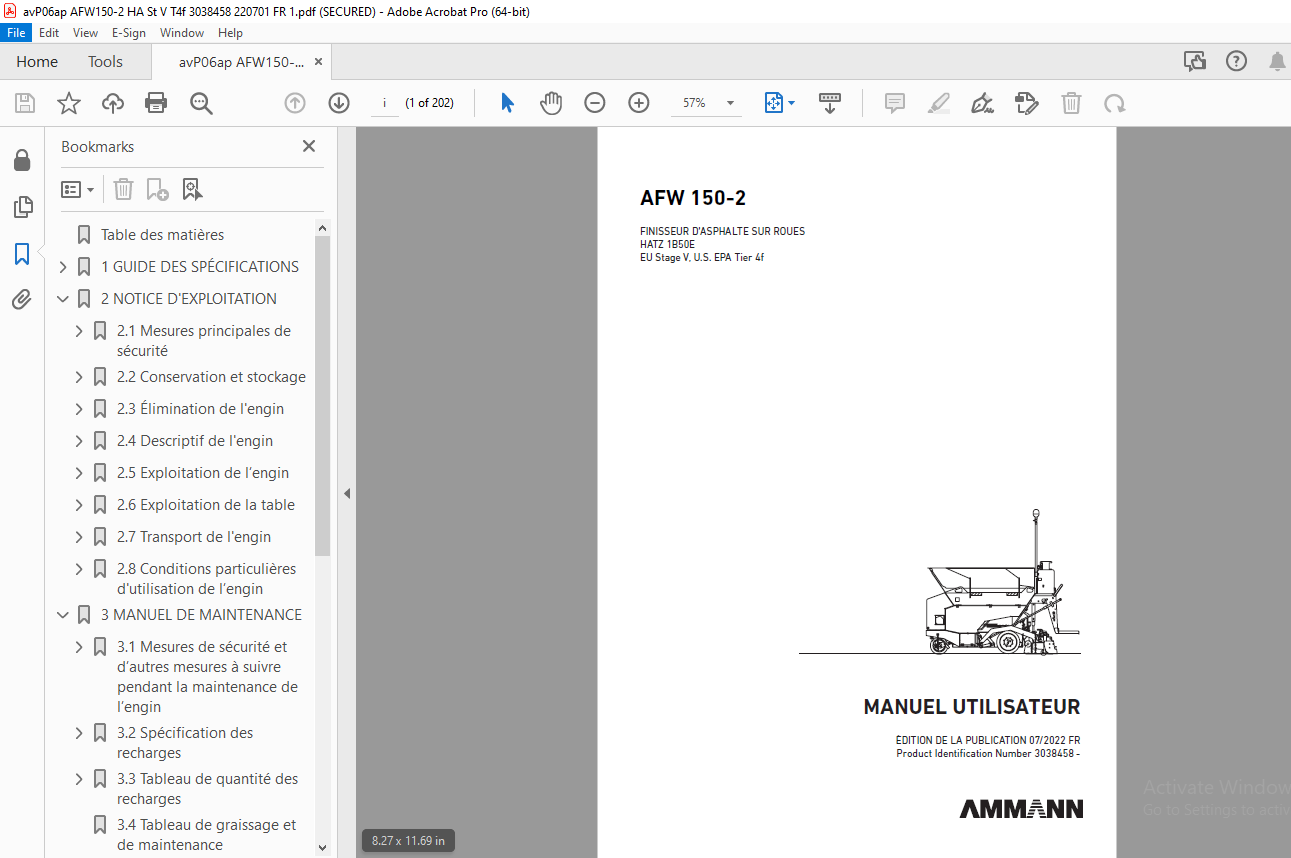Viewport: 1291px width, 858px height.
Task: Expand 3.2 Spécification des recharges
Action: [79, 733]
